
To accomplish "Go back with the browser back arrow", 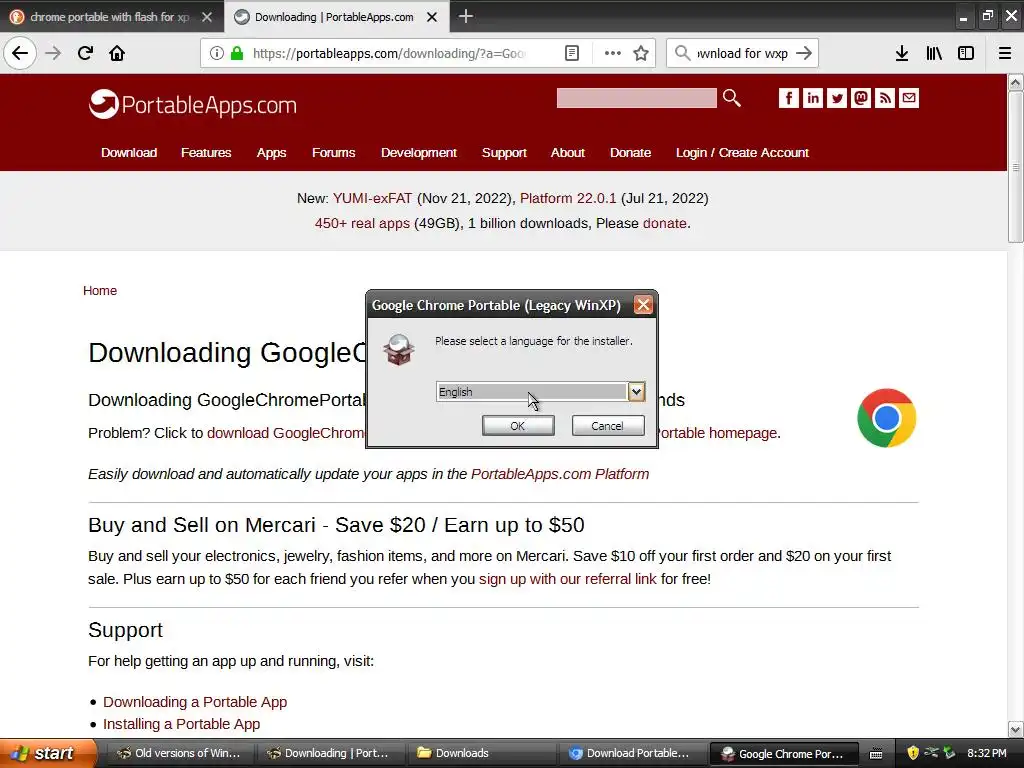I will coord(20,53).
